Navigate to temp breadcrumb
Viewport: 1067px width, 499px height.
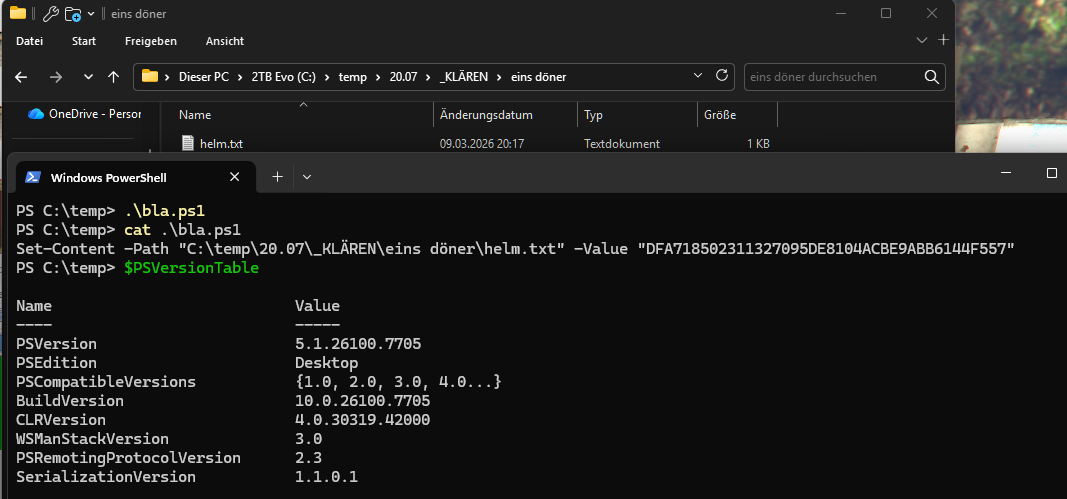(x=352, y=77)
